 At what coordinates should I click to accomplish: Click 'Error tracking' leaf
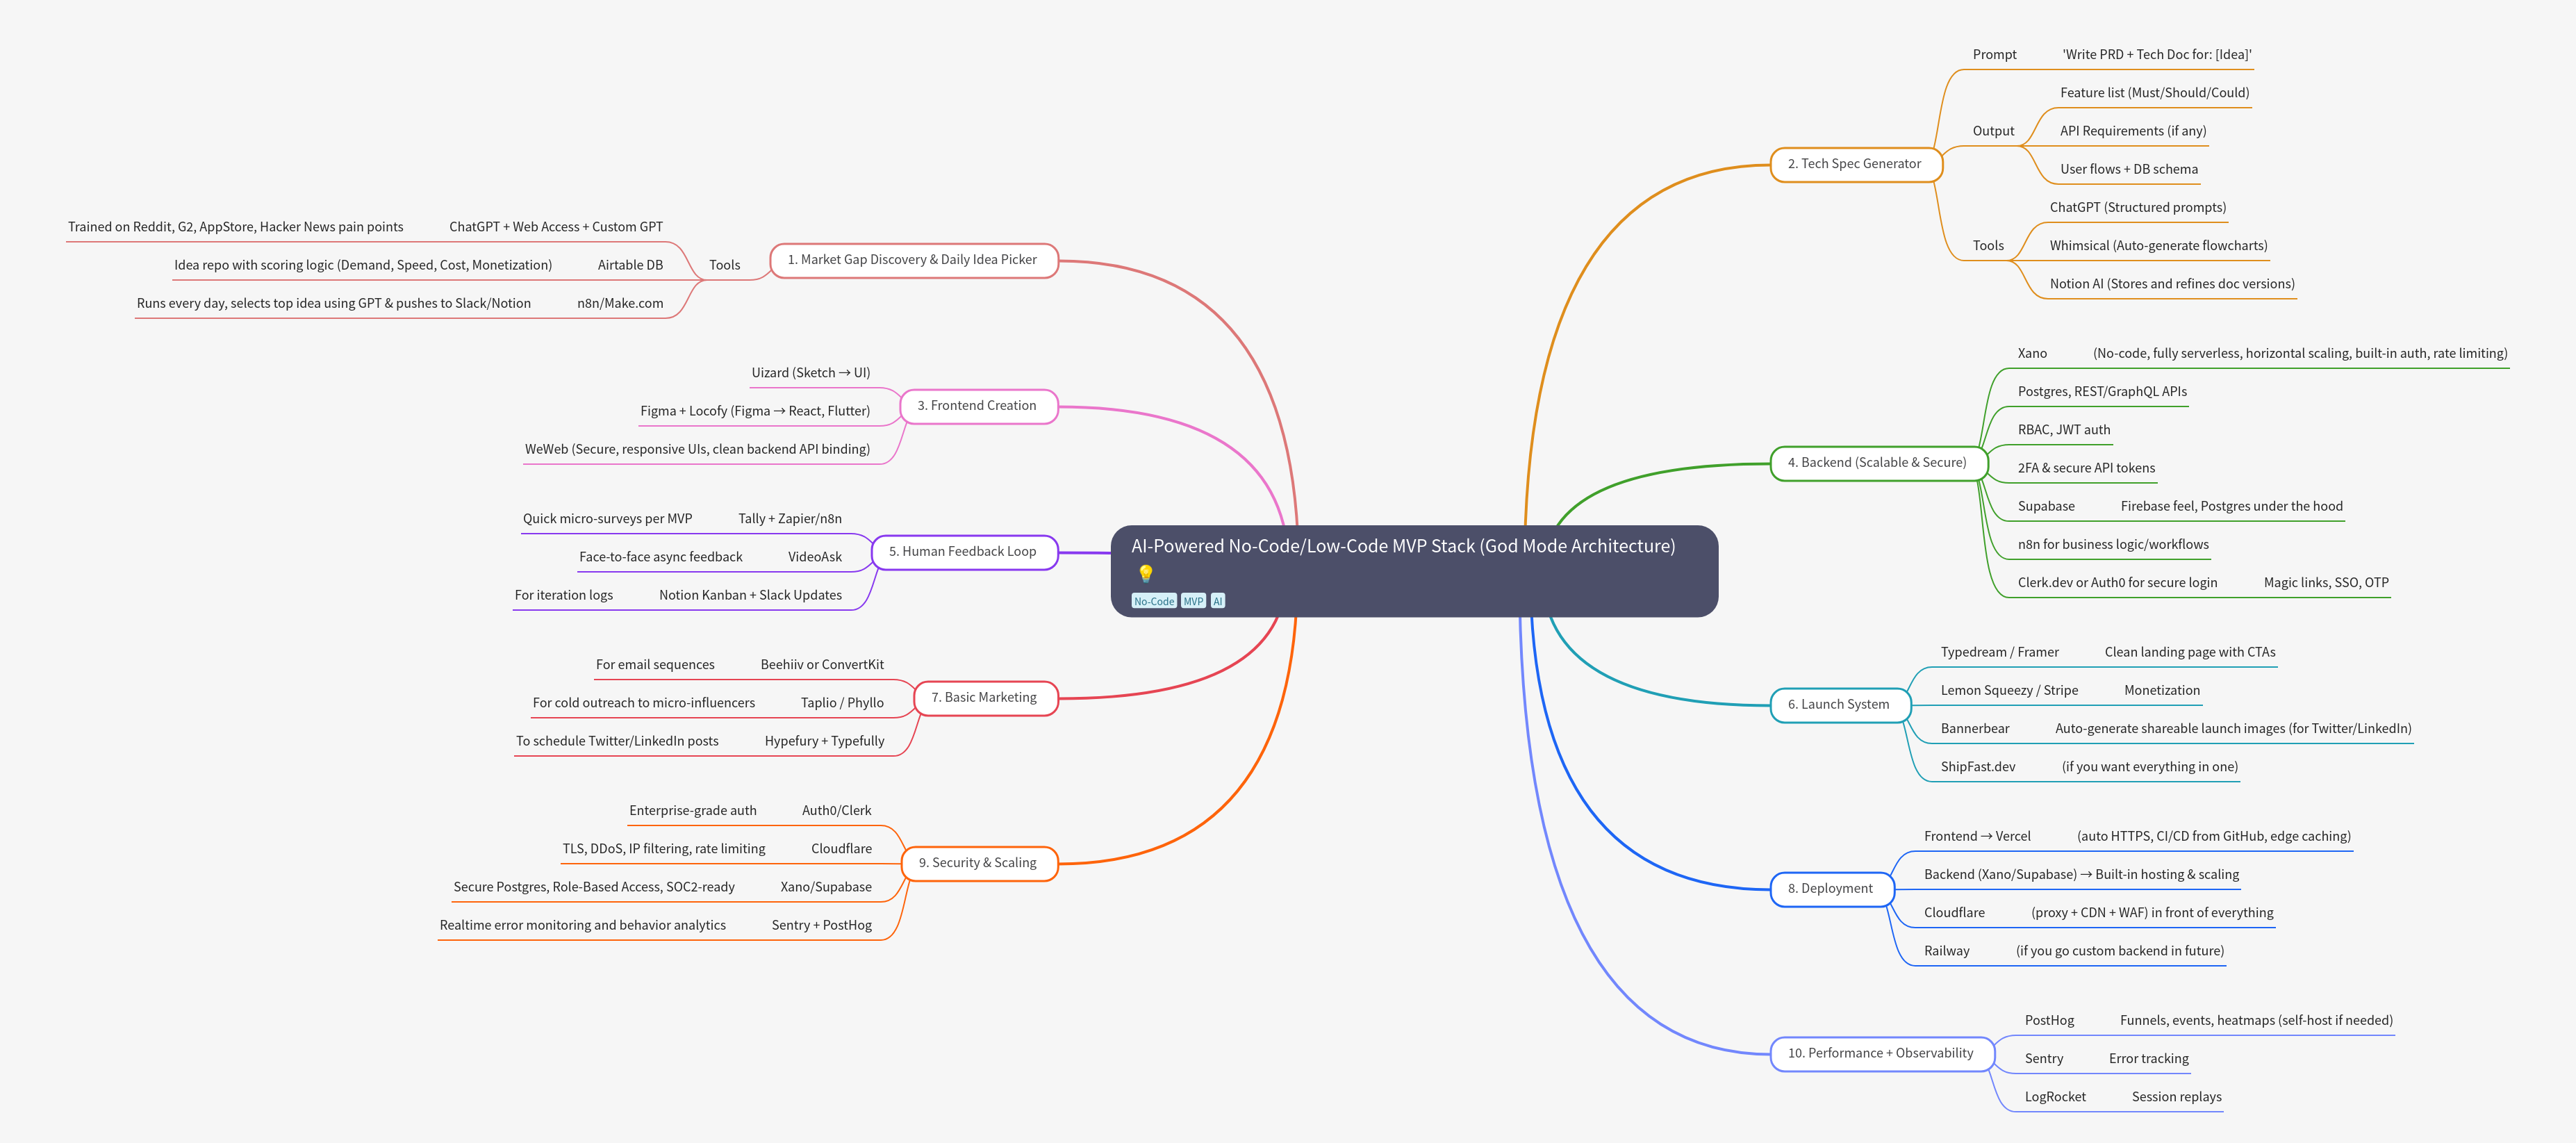2148,1059
